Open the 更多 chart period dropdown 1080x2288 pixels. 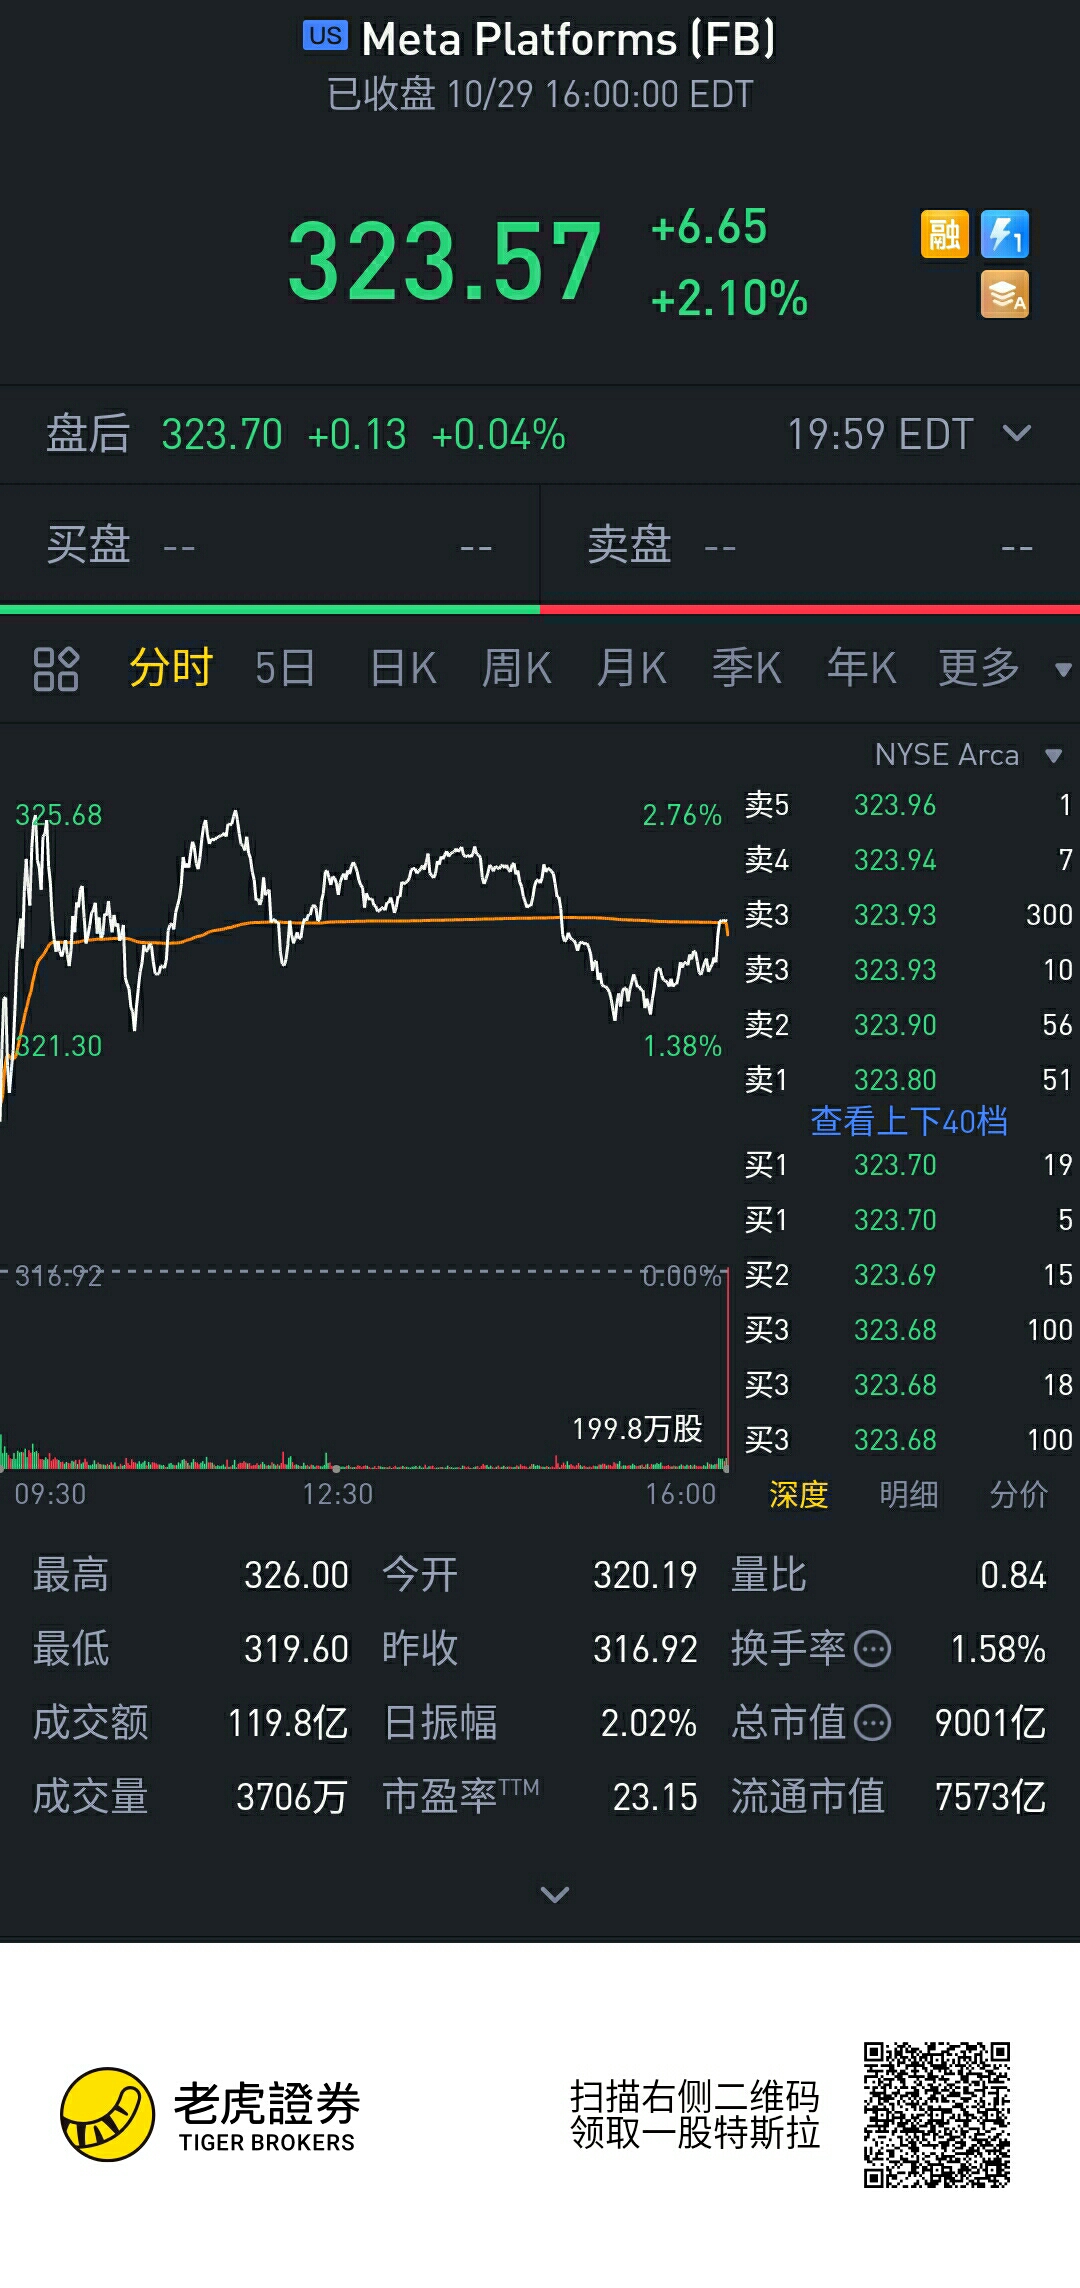pos(1003,668)
